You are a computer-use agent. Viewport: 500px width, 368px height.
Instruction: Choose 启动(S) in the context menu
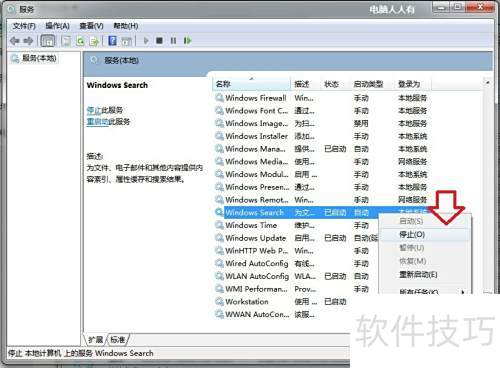(x=425, y=221)
